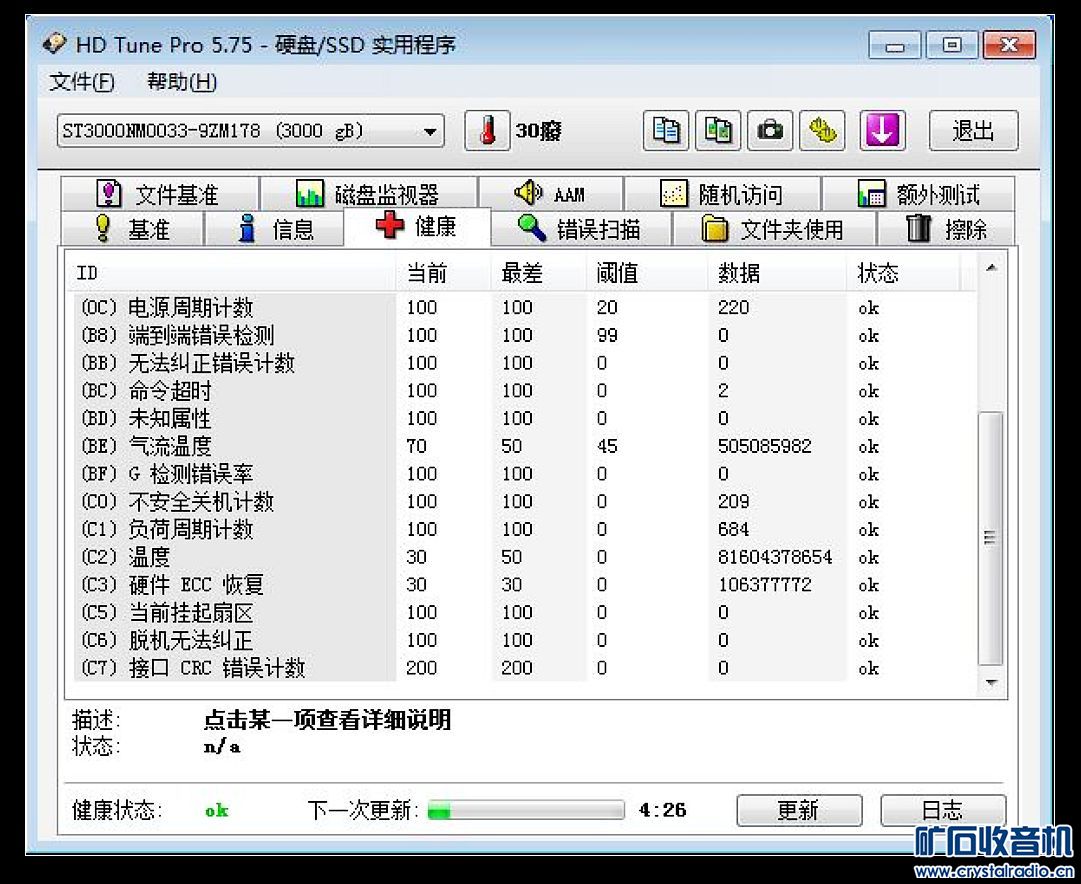The height and width of the screenshot is (884, 1081).
Task: Click the data value 220
Action: coord(733,308)
